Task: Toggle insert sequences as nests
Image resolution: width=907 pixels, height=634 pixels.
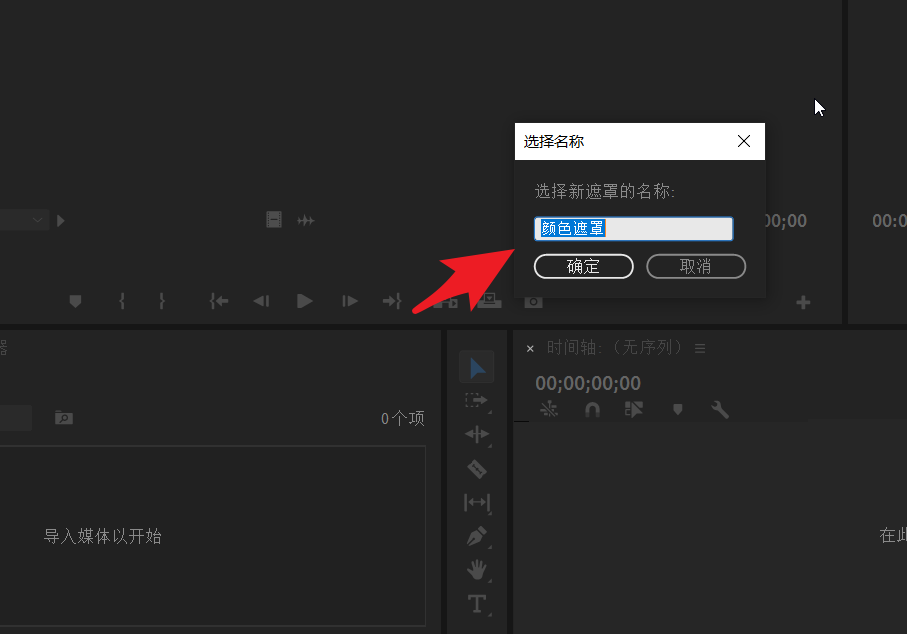Action: point(634,410)
